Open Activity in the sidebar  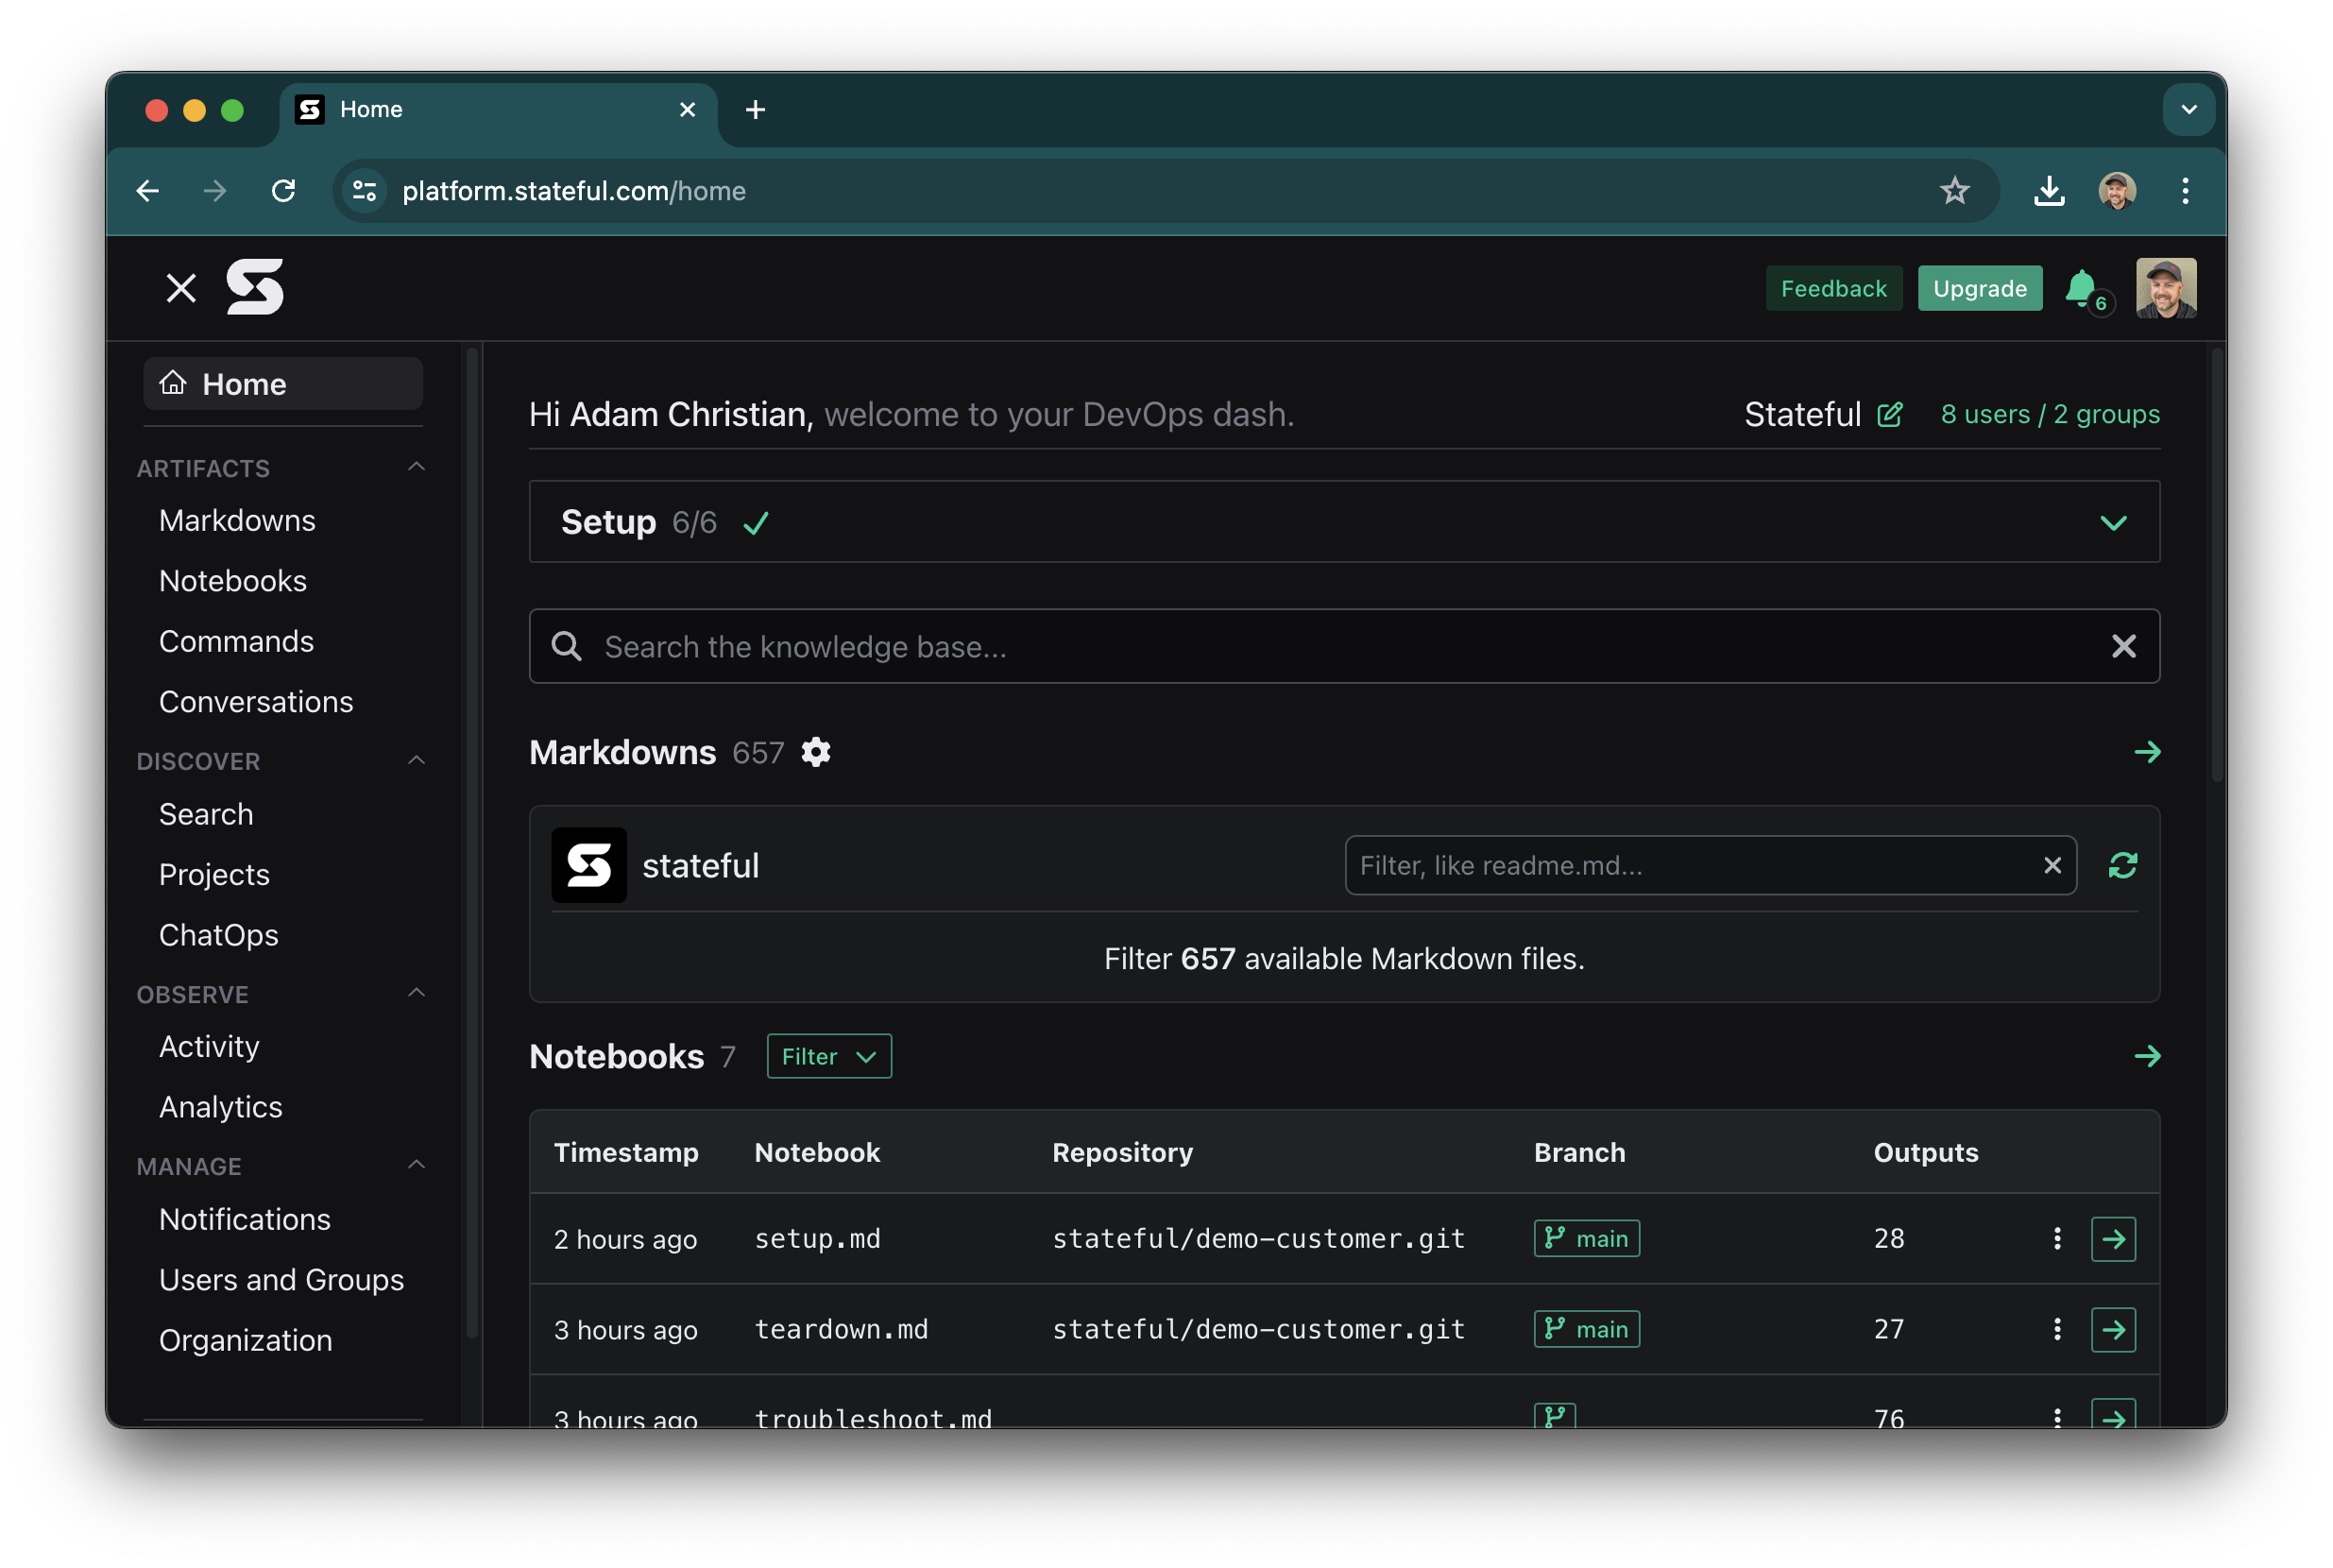[209, 1047]
